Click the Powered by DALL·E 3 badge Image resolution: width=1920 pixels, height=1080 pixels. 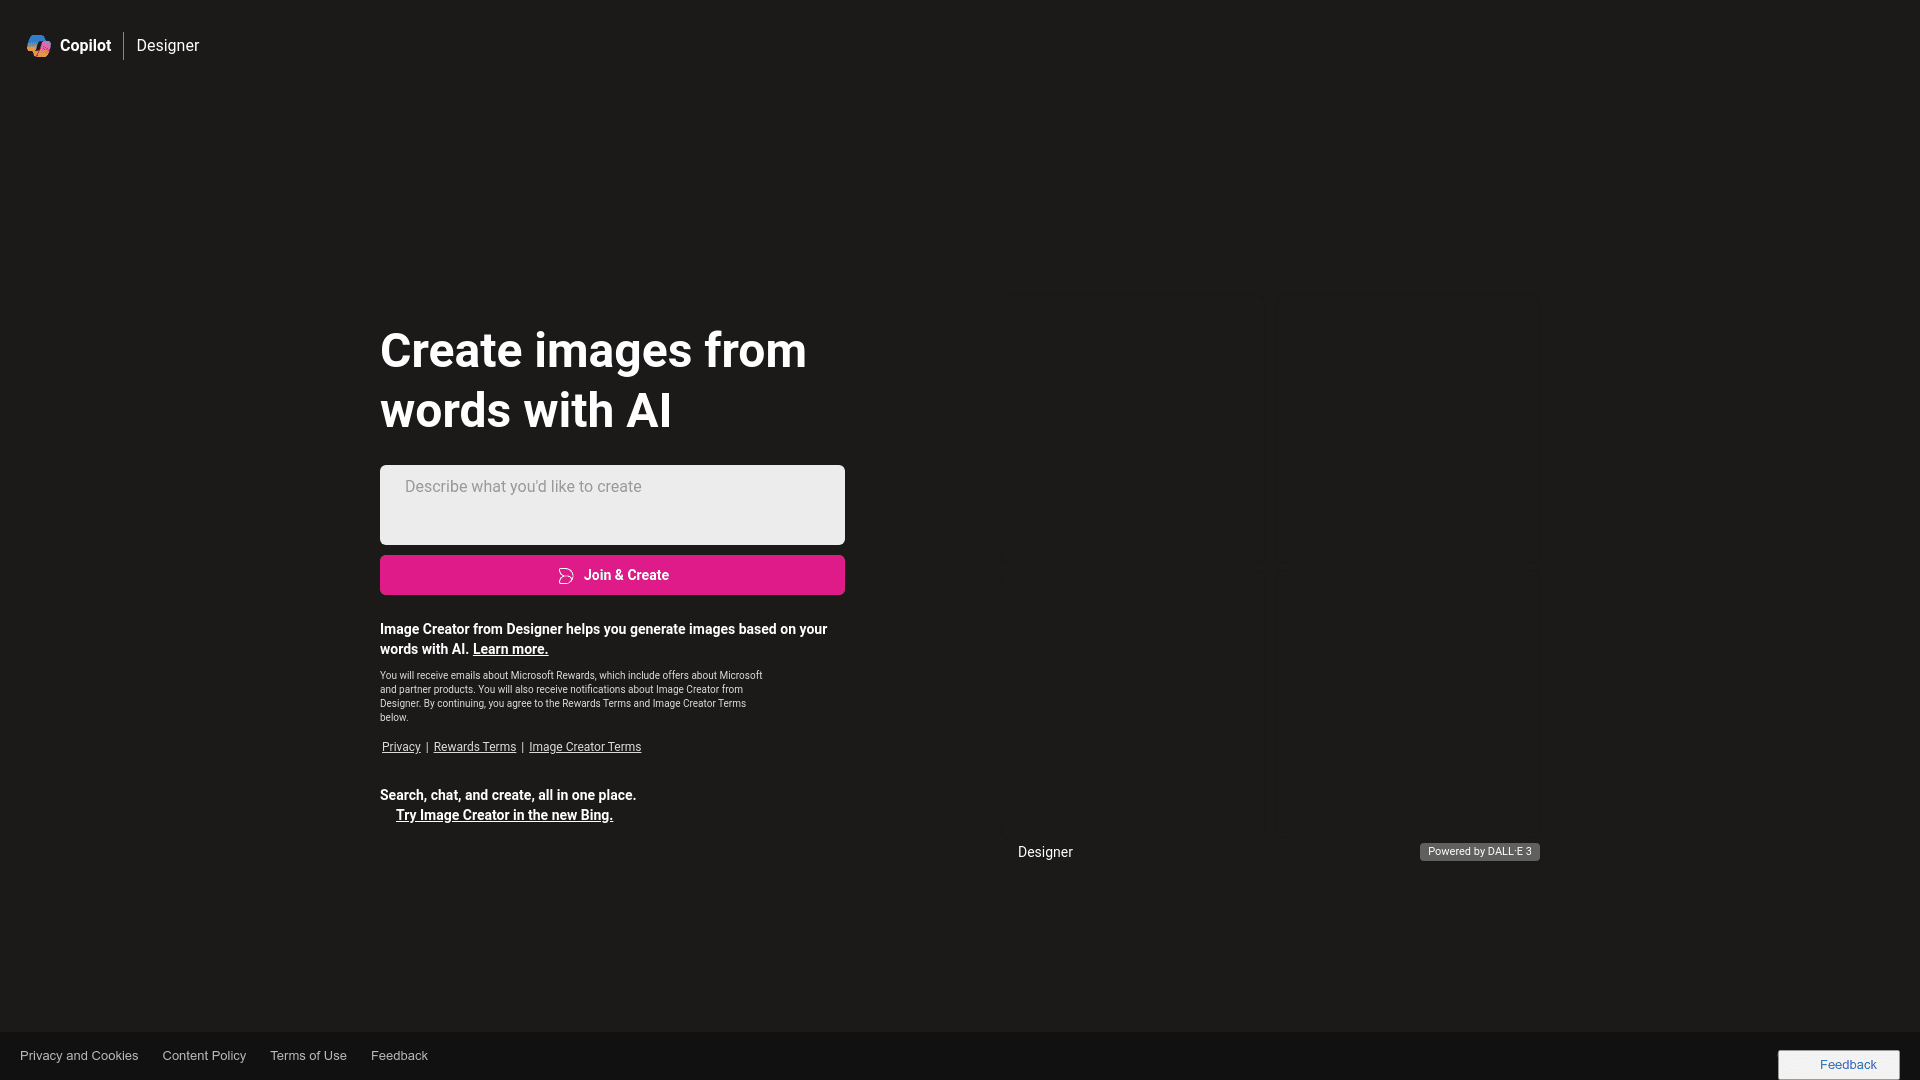click(x=1479, y=851)
